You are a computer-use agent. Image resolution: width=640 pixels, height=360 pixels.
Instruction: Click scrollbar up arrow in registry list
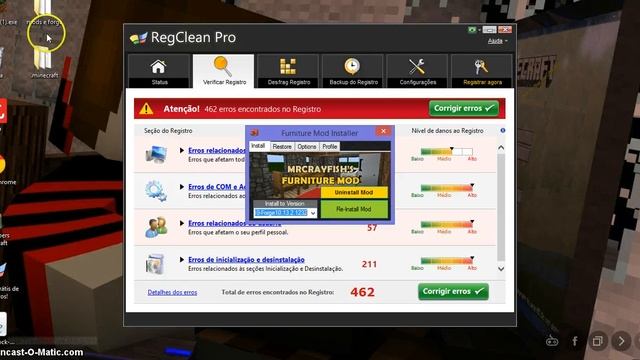tap(501, 148)
